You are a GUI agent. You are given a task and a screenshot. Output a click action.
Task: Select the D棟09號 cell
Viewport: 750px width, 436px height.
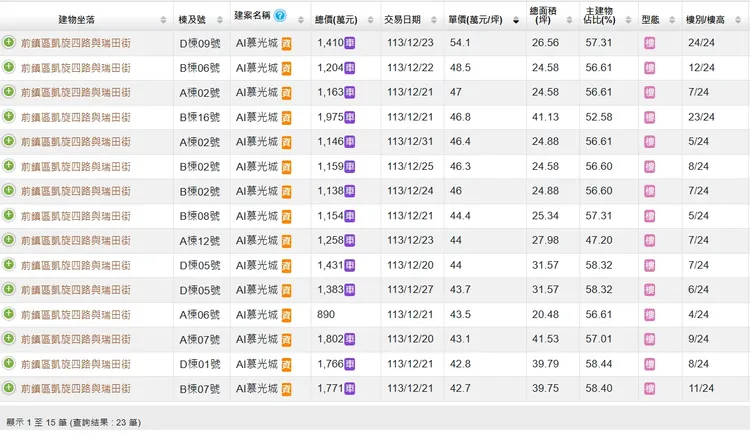200,44
